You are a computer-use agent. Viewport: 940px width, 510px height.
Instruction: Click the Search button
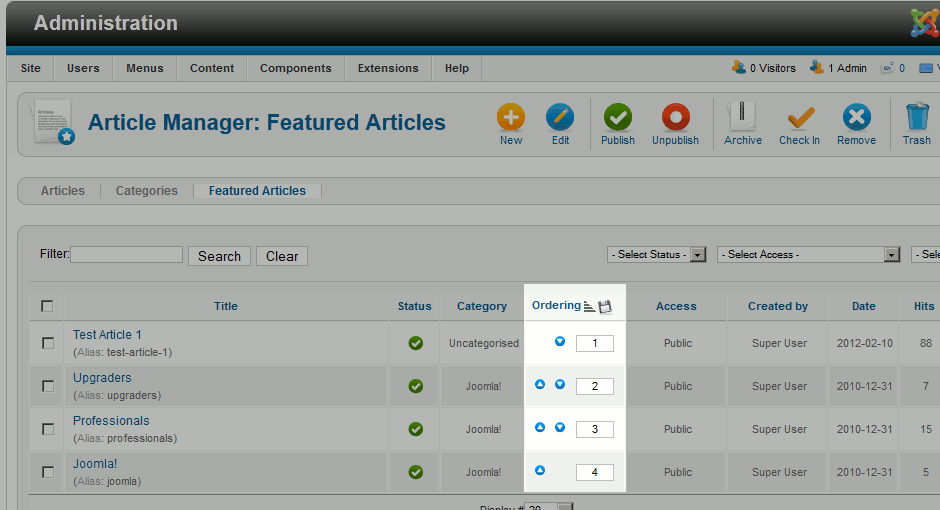(219, 256)
